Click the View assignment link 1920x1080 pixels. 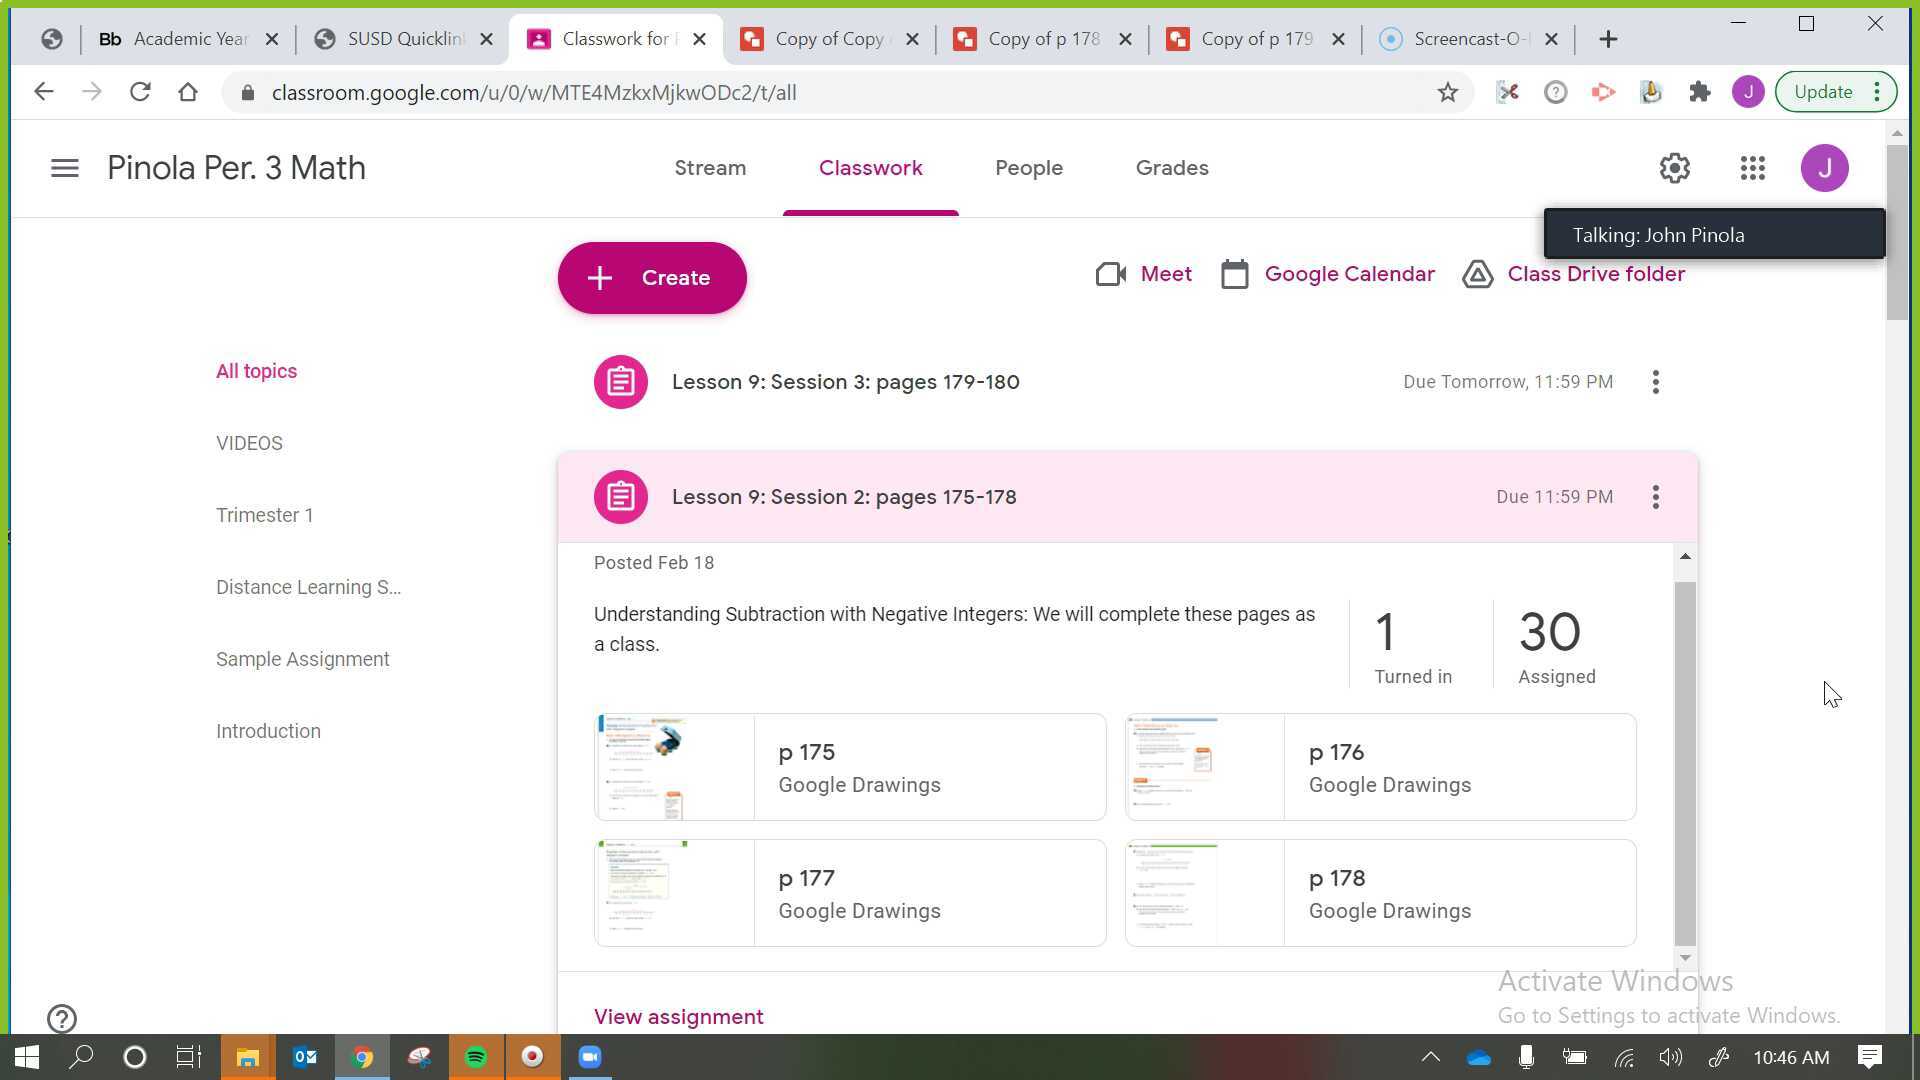tap(678, 1017)
